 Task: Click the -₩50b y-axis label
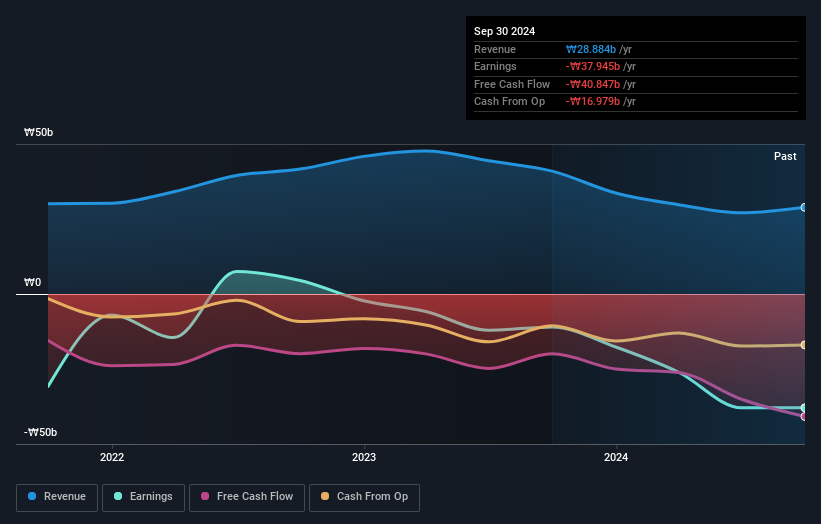tap(40, 432)
